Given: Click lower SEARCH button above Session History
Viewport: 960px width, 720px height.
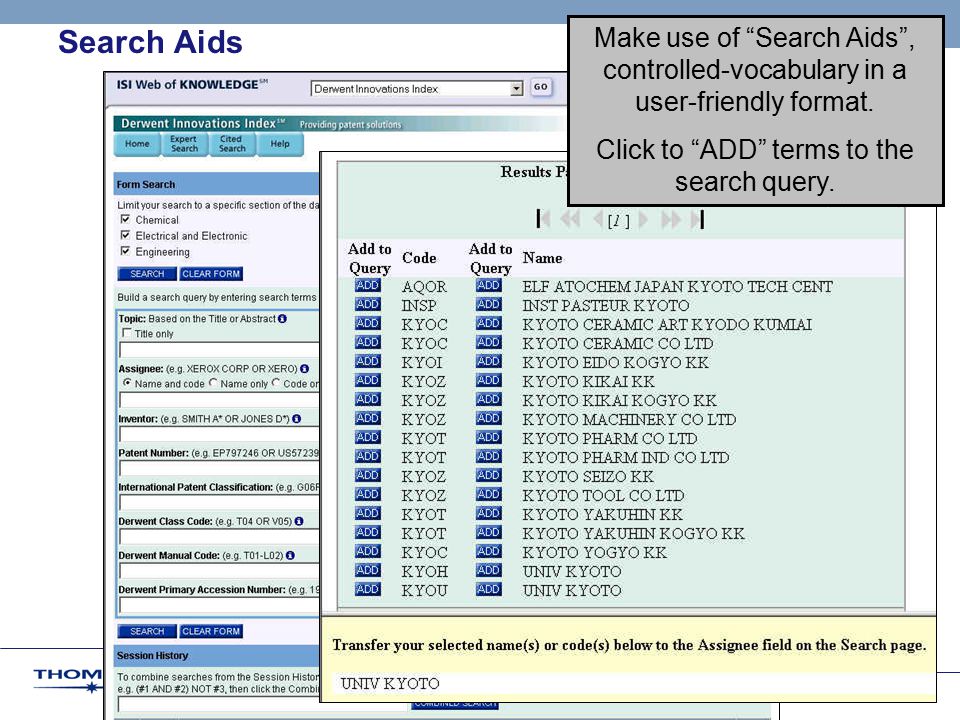Looking at the screenshot, I should click(147, 631).
